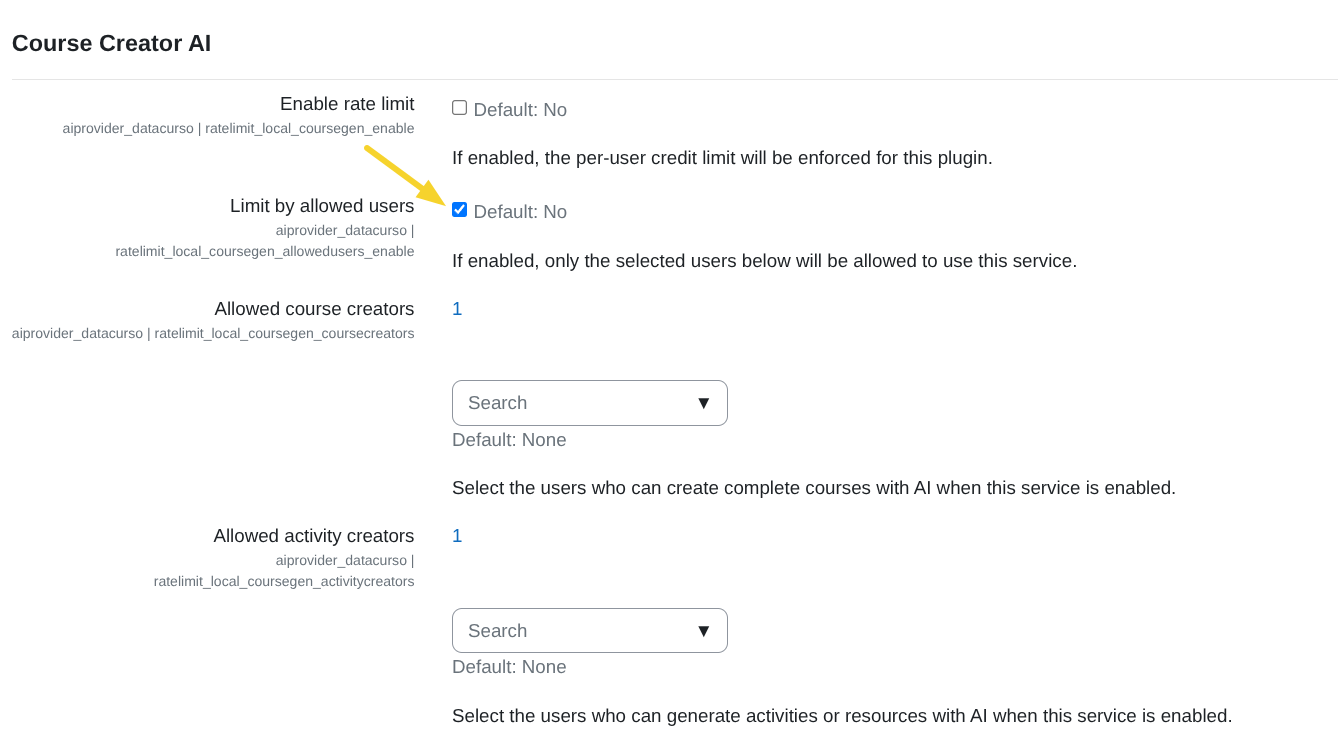
Task: Click 'Default: None' below activity creators search
Action: click(509, 667)
